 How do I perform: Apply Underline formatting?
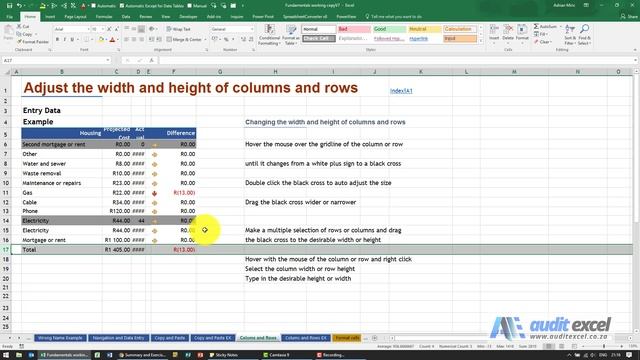[72, 40]
